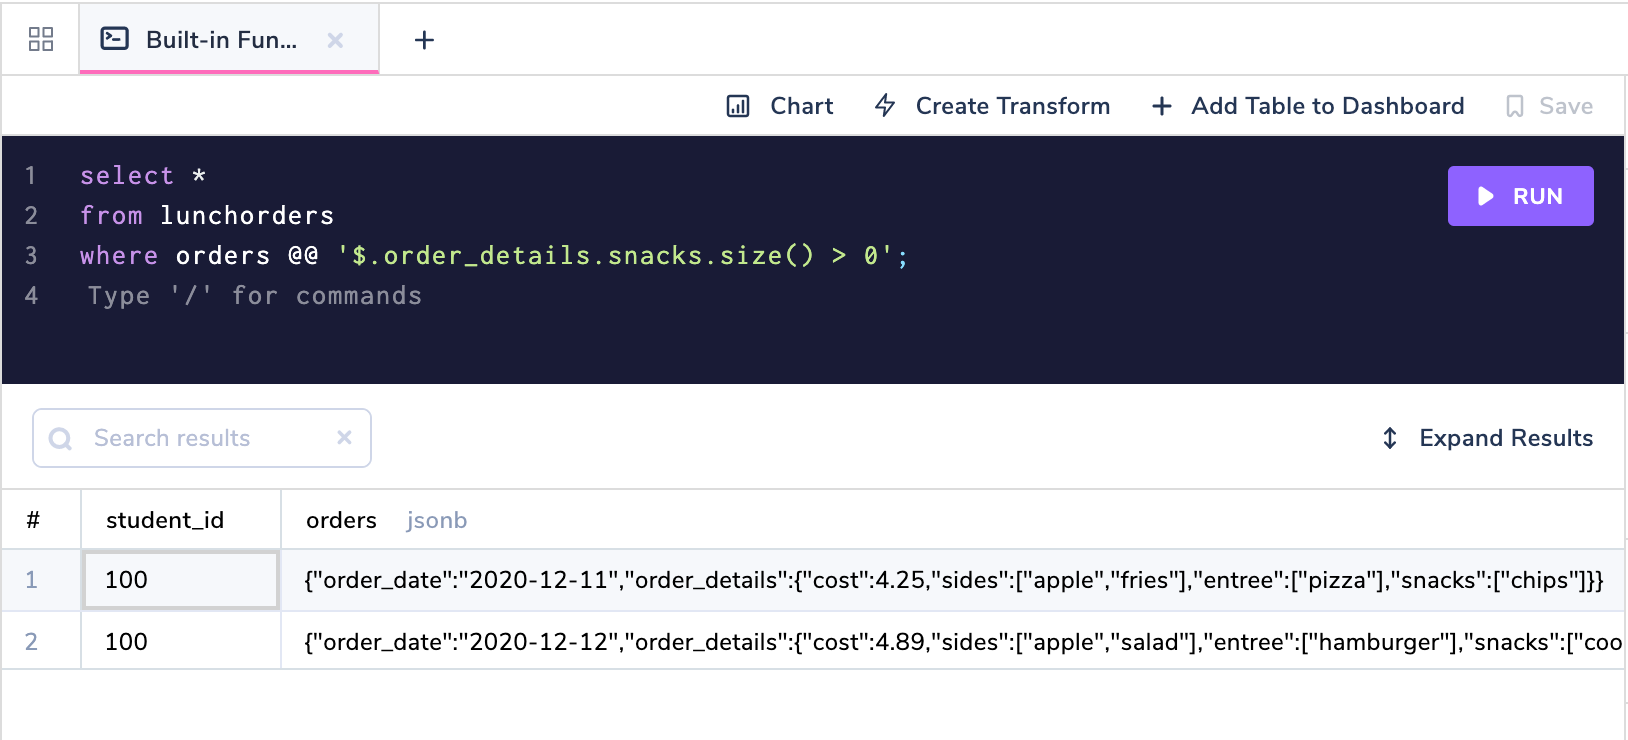Click the orders column header

tap(341, 520)
